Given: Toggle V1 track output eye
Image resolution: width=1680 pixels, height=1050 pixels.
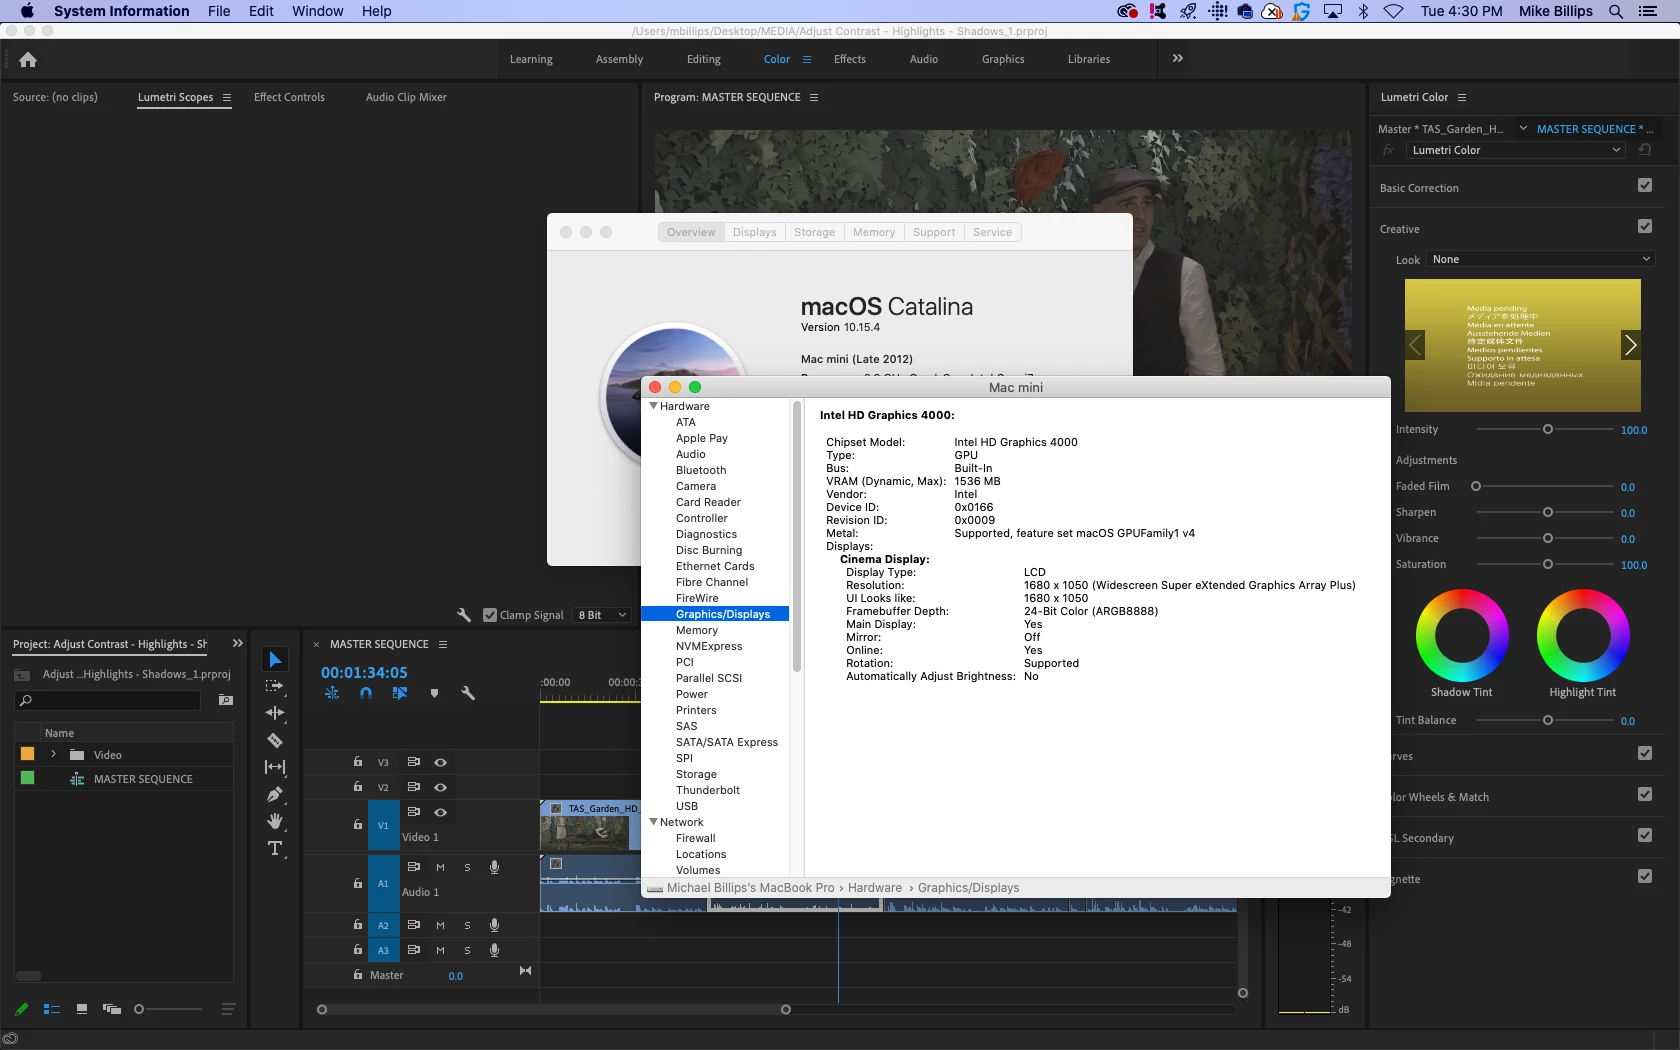Looking at the screenshot, I should (440, 812).
